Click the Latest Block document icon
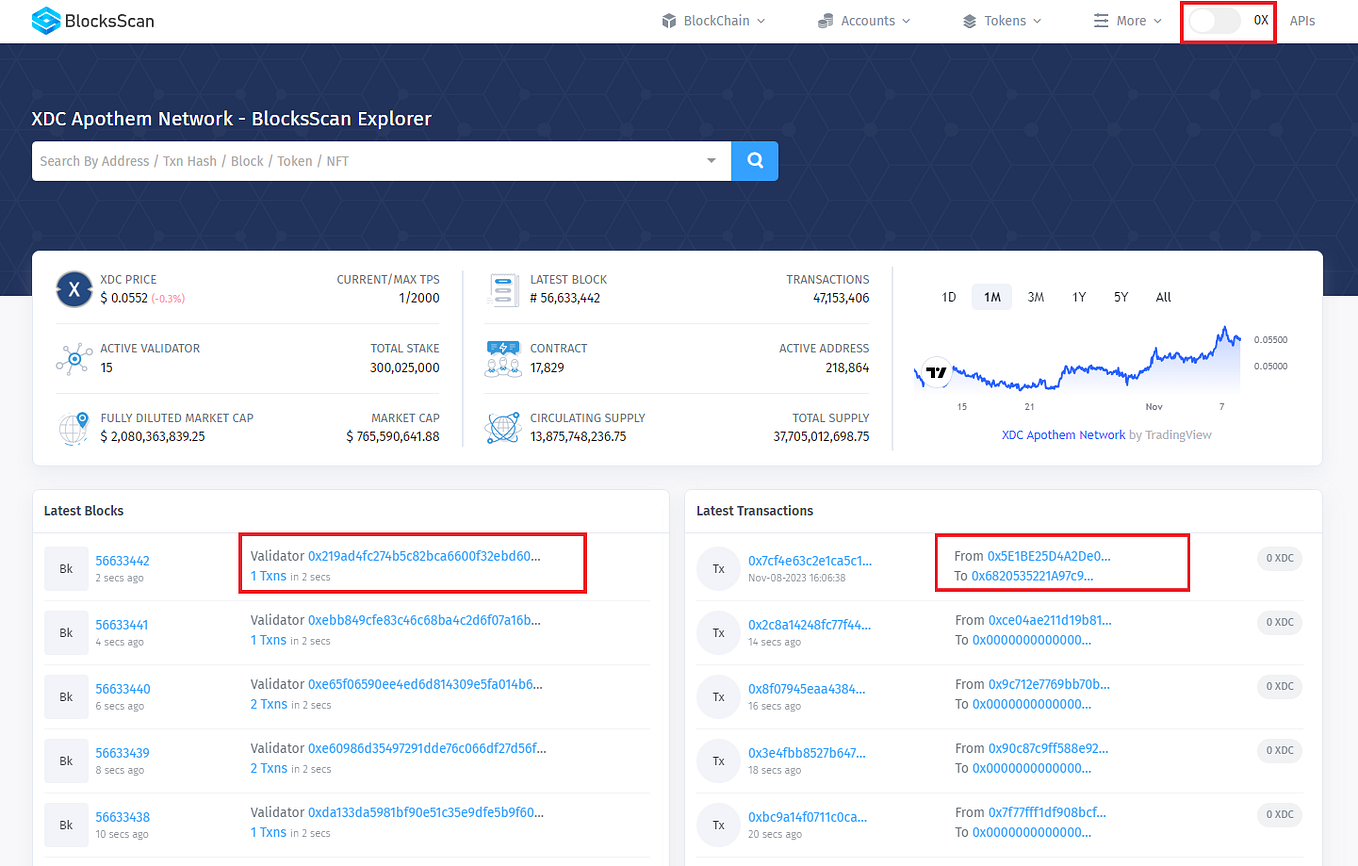 coord(503,289)
